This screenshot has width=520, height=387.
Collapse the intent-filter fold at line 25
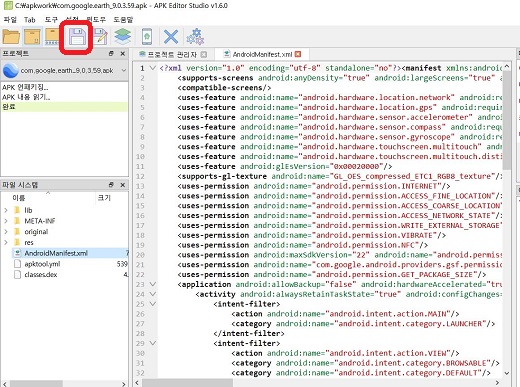tap(153, 304)
